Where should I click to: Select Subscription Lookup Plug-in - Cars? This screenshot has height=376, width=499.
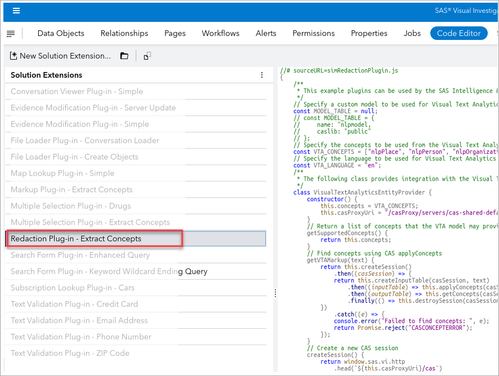(x=136, y=288)
